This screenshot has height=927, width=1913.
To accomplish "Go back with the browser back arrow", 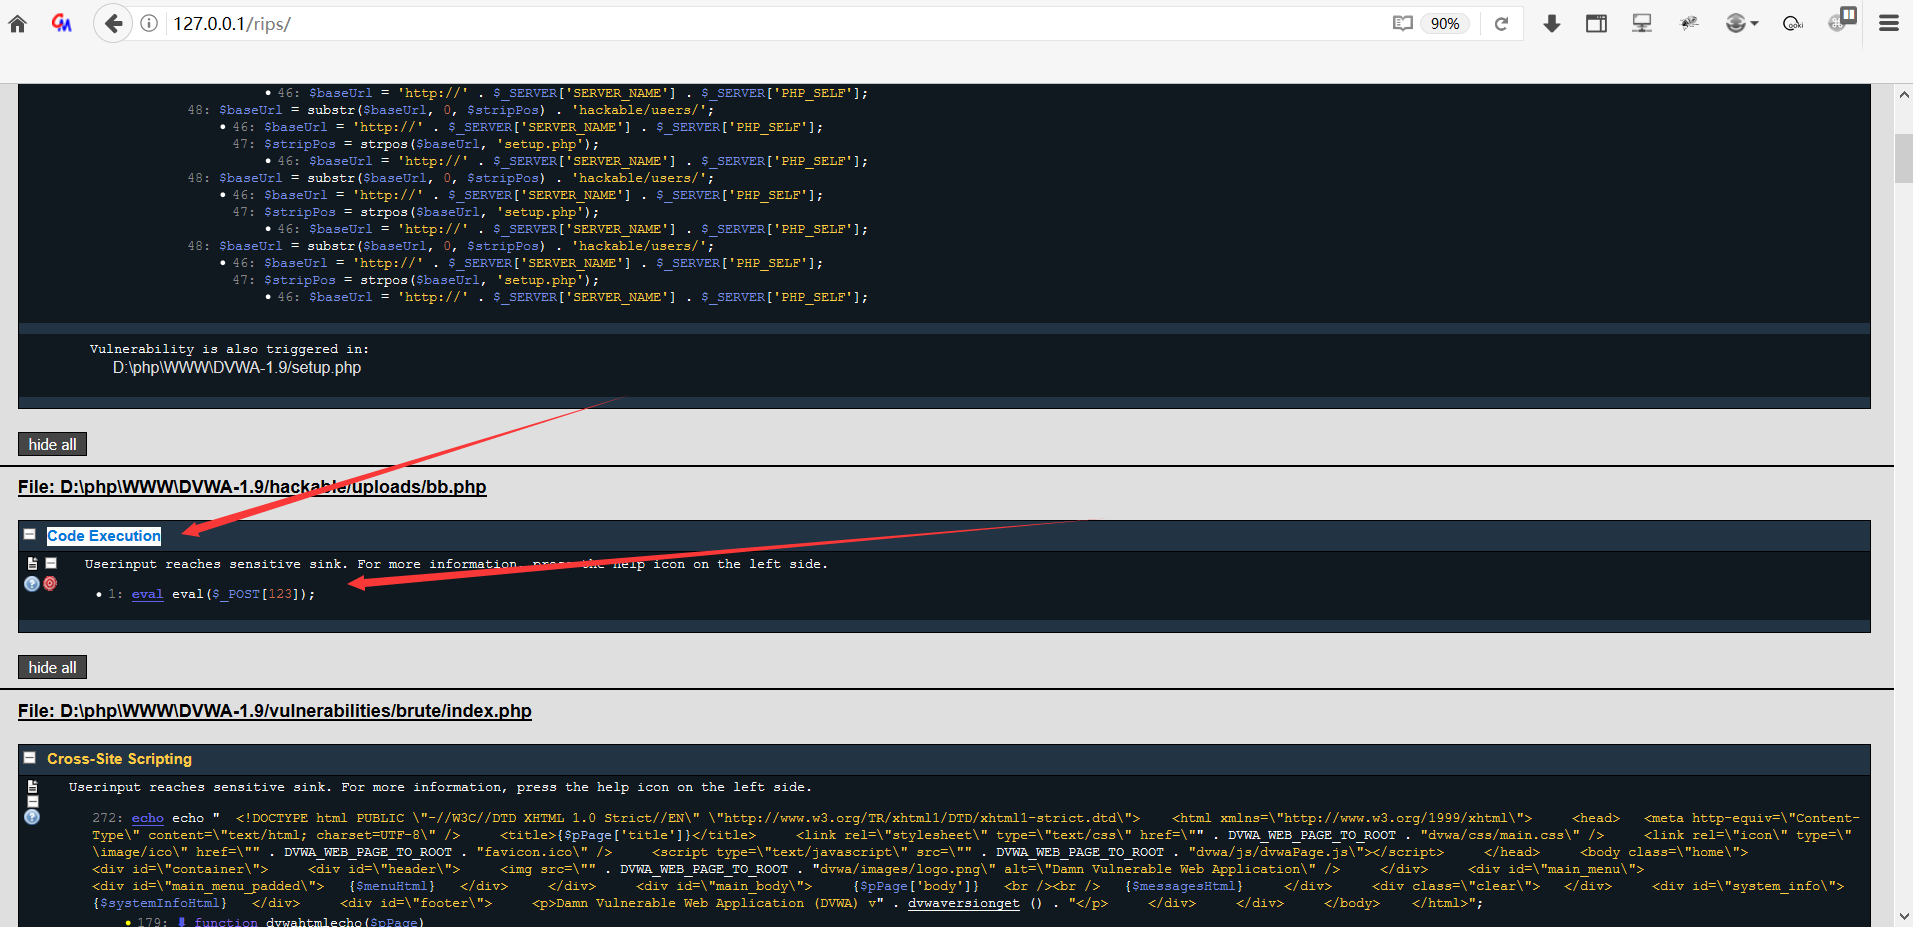I will pos(113,23).
